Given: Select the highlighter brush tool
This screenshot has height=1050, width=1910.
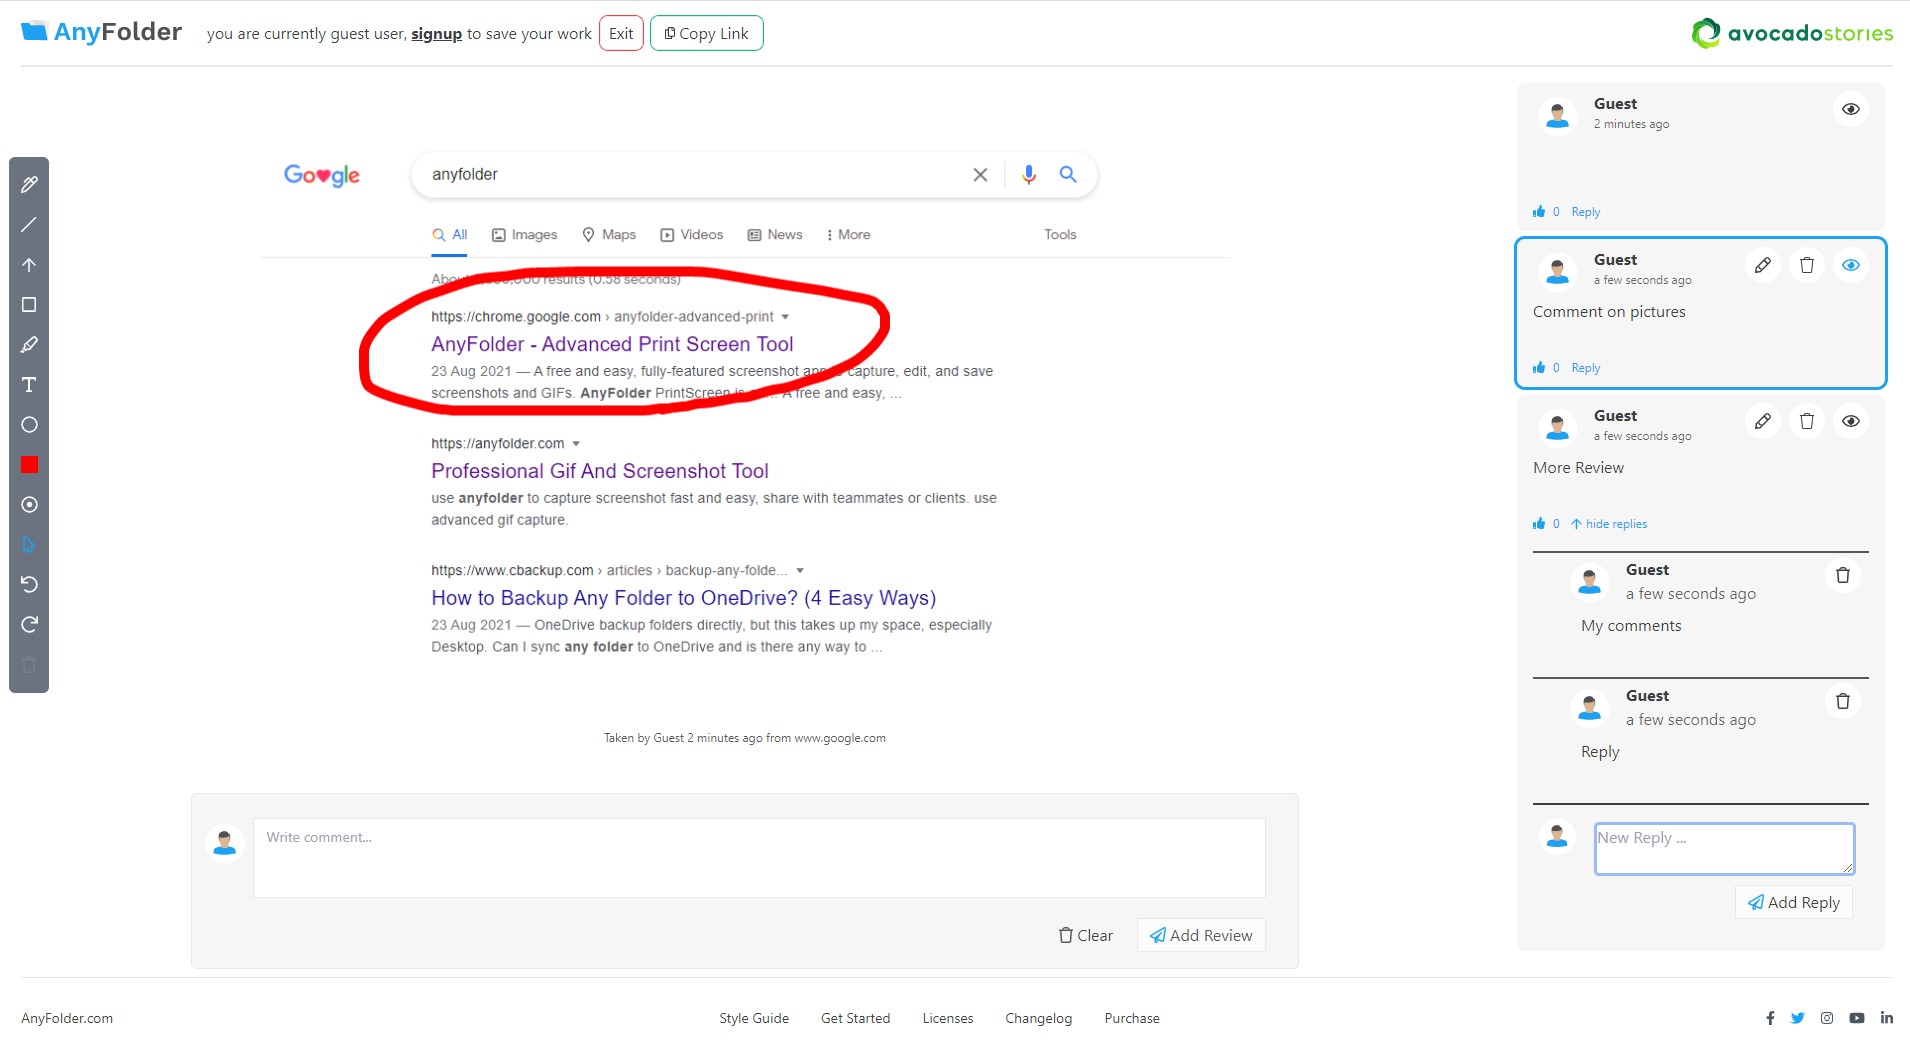Looking at the screenshot, I should point(29,345).
